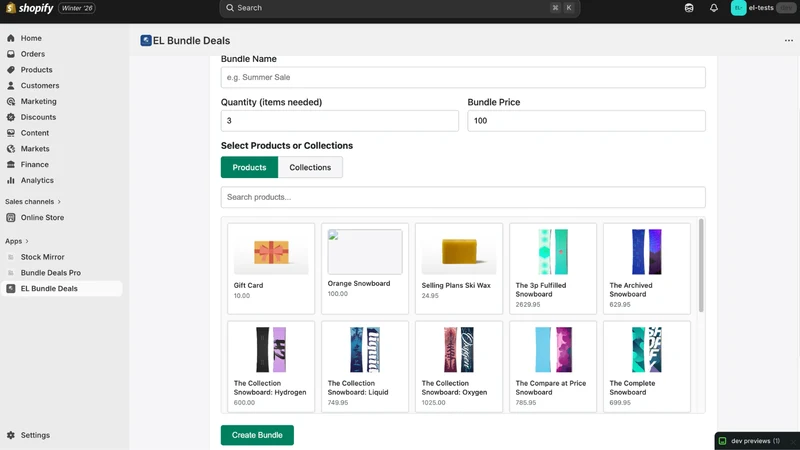
Task: Select the Selling Plans Ski Wax product
Action: tap(459, 268)
